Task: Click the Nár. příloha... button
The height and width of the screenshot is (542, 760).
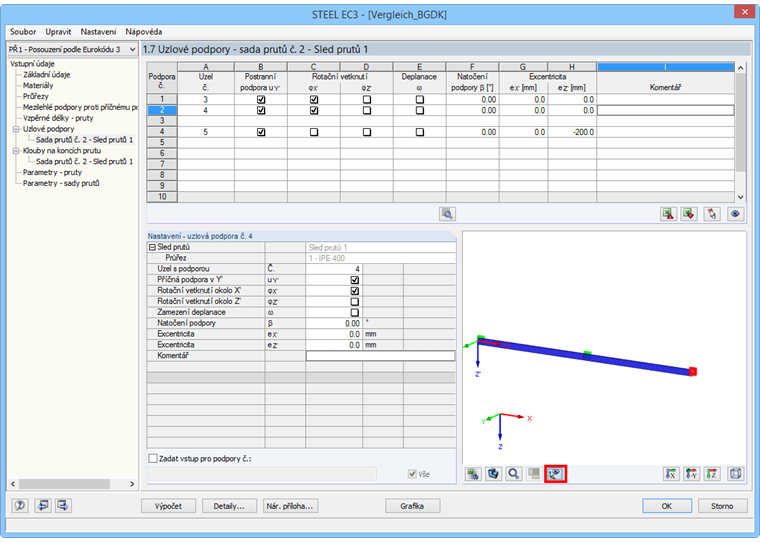Action: click(290, 506)
